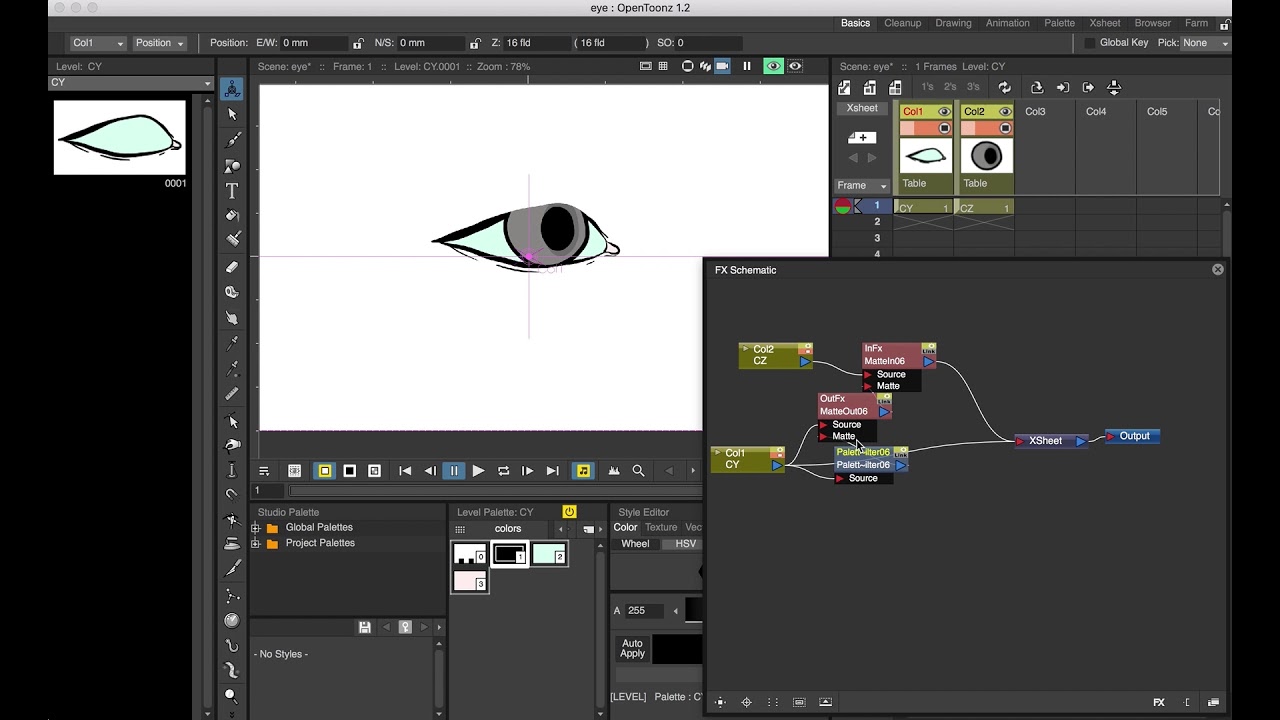Select the pale pink color swatch 3
This screenshot has height=720, width=1280.
coord(470,581)
